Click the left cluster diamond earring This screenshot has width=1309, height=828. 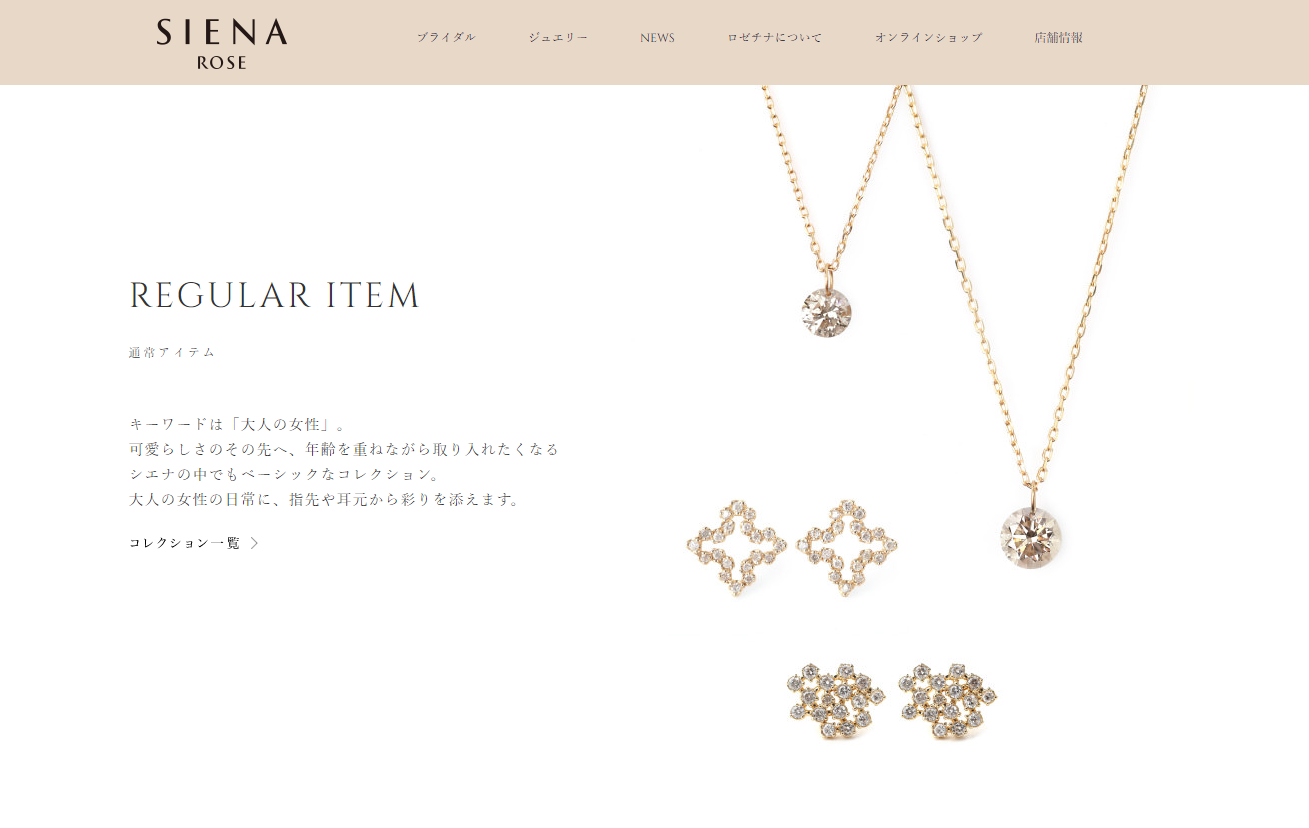(836, 700)
